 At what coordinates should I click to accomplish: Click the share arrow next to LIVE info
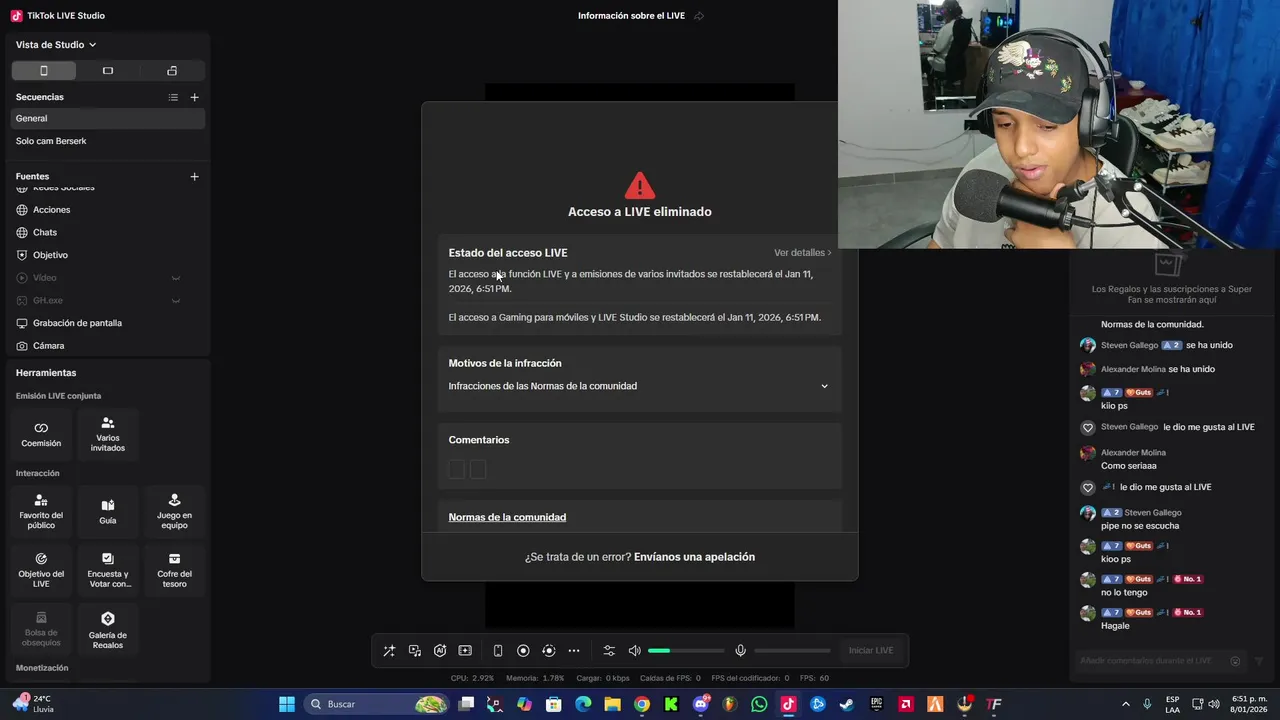click(x=699, y=16)
